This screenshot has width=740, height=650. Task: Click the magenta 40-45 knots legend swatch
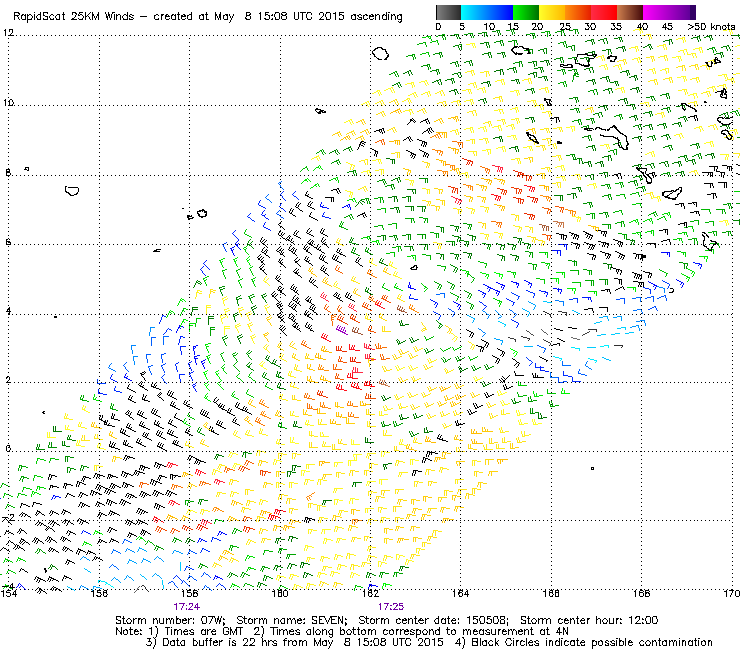point(656,12)
